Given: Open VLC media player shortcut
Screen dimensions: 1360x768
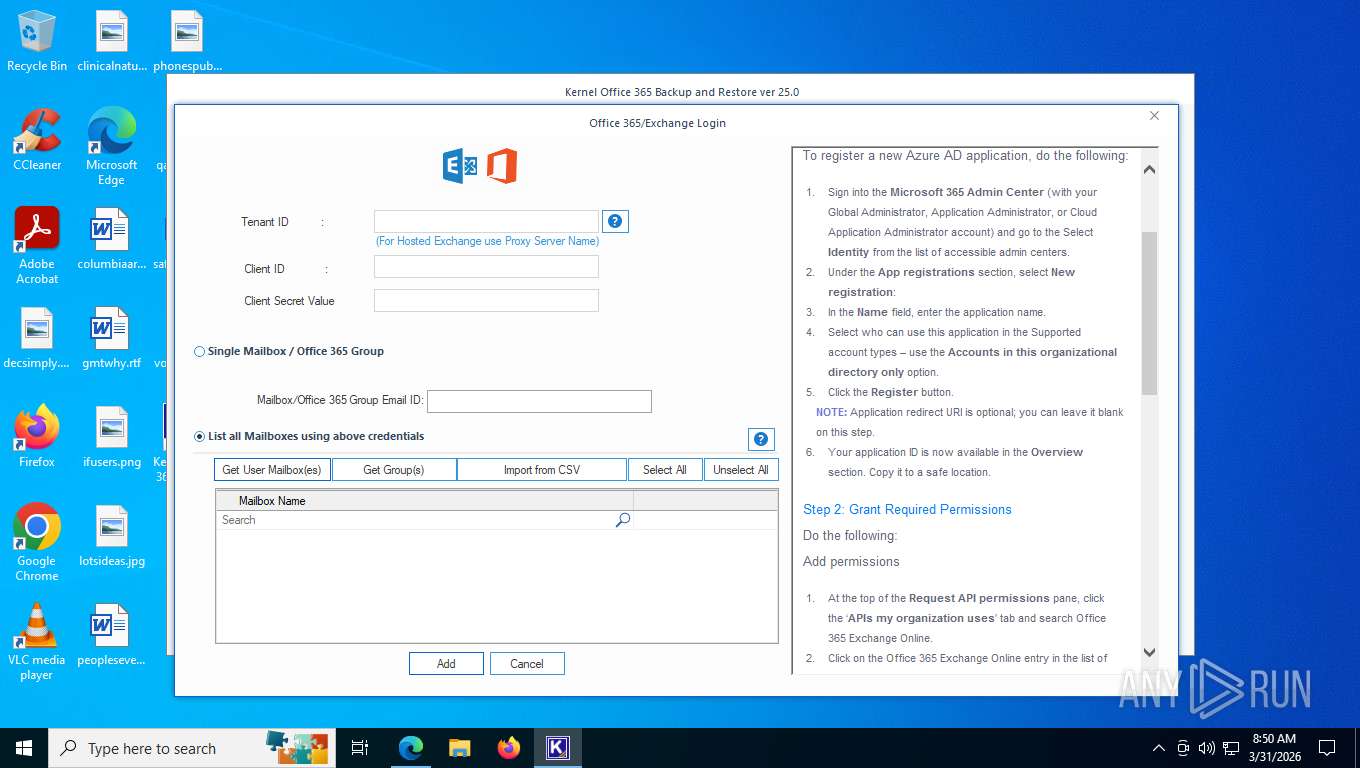Looking at the screenshot, I should point(37,641).
